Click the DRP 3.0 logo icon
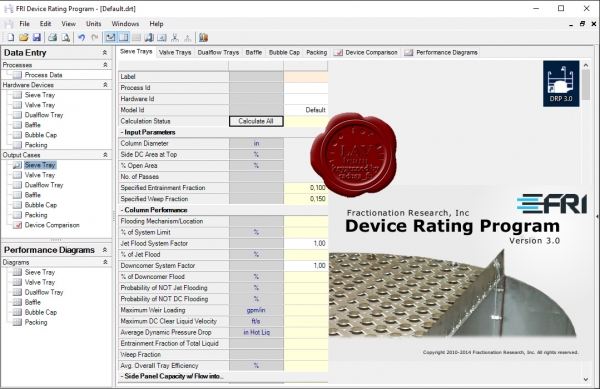This screenshot has height=389, width=600. click(561, 84)
